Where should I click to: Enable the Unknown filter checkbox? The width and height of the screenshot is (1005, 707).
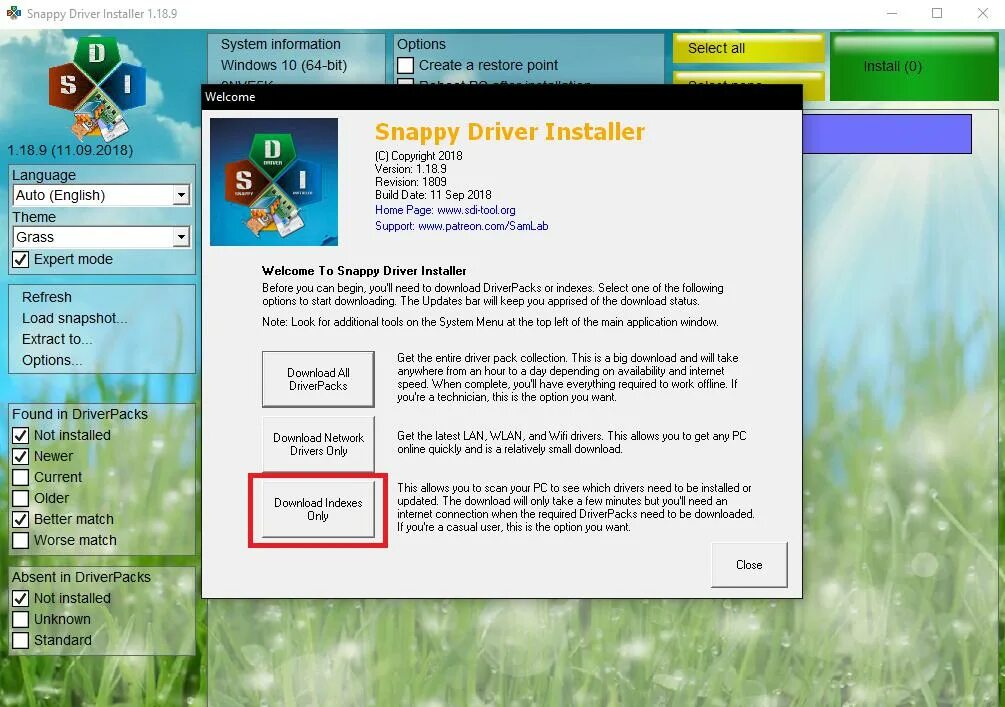(x=21, y=619)
